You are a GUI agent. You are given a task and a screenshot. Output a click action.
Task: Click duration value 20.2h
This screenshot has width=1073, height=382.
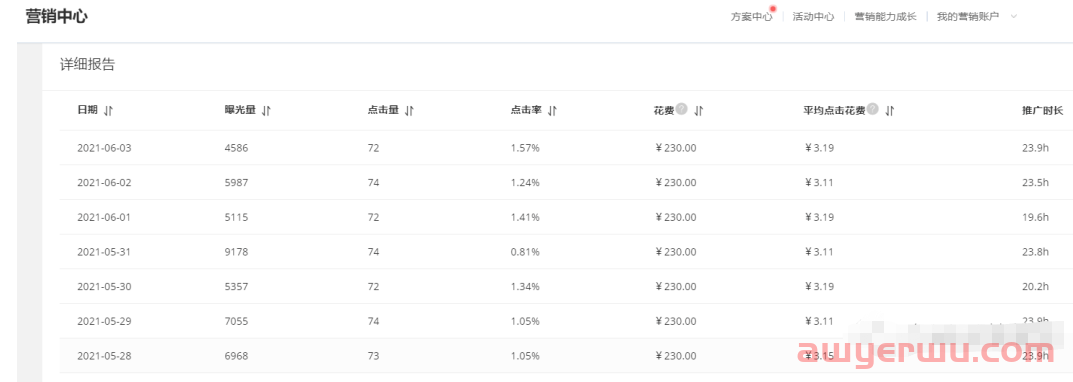coord(1035,287)
